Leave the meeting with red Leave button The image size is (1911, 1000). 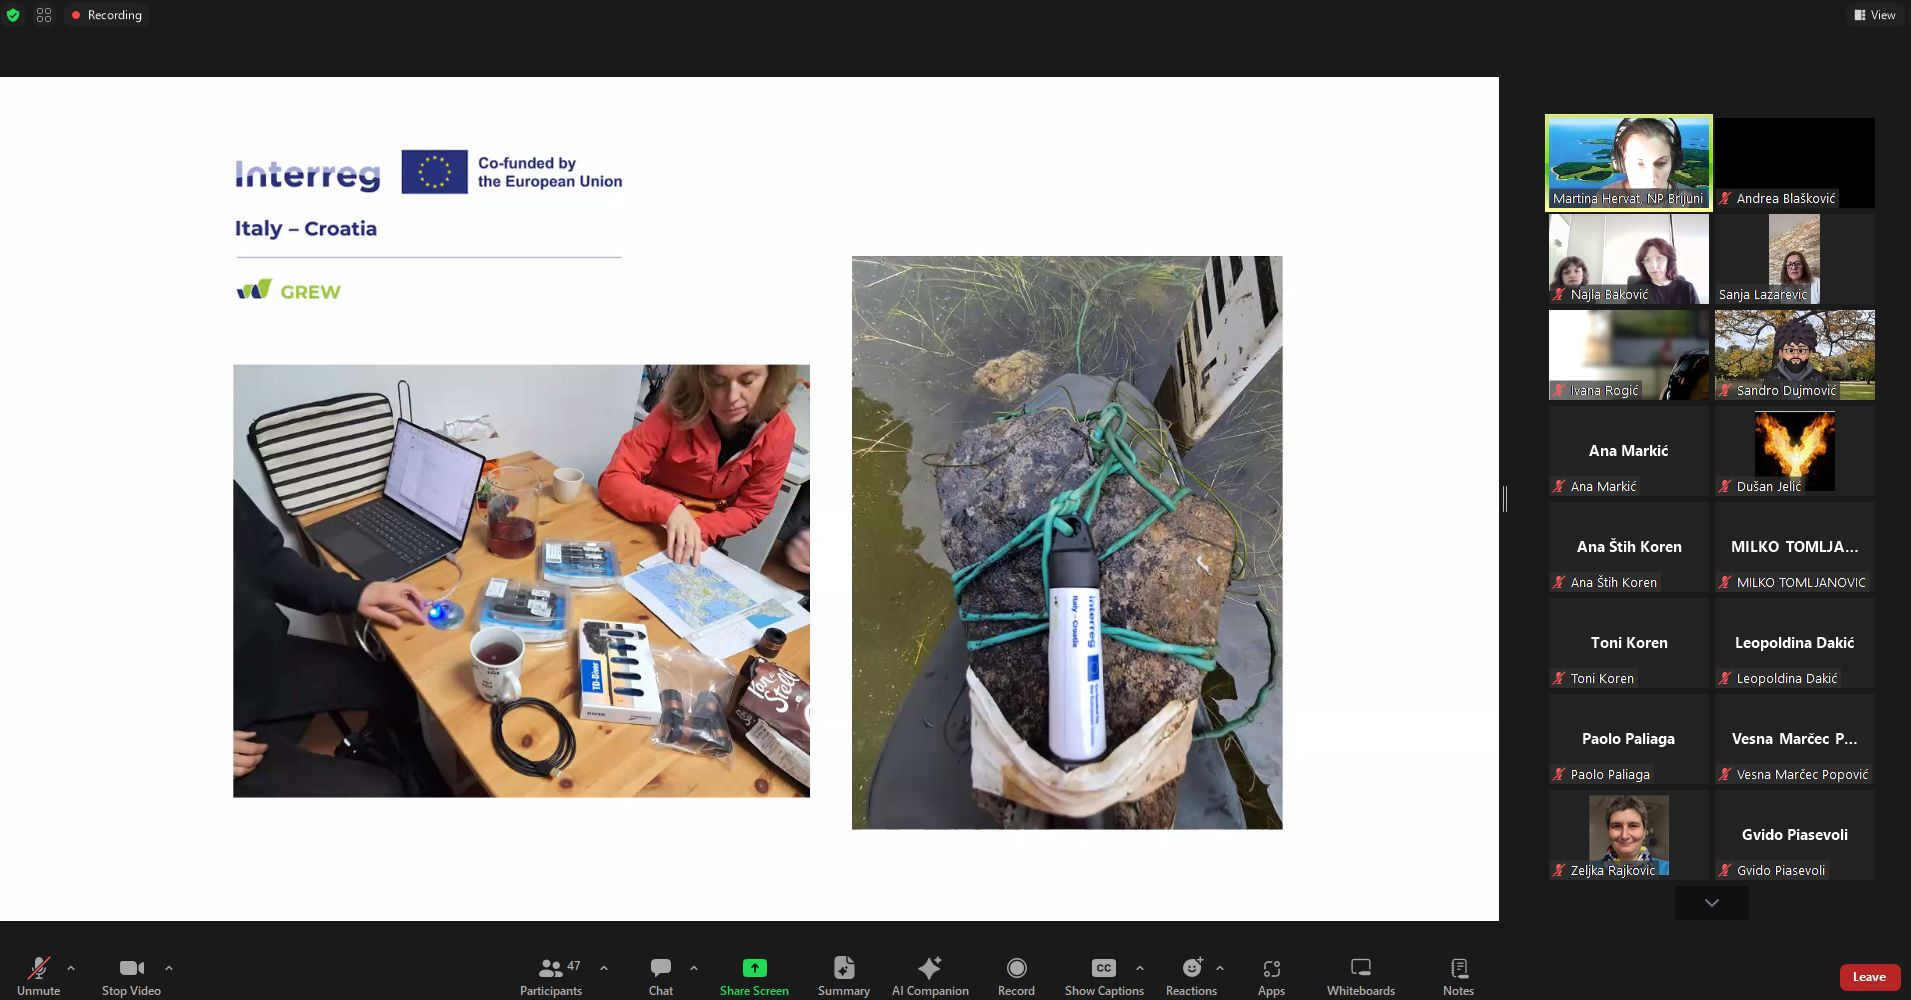[x=1868, y=977]
